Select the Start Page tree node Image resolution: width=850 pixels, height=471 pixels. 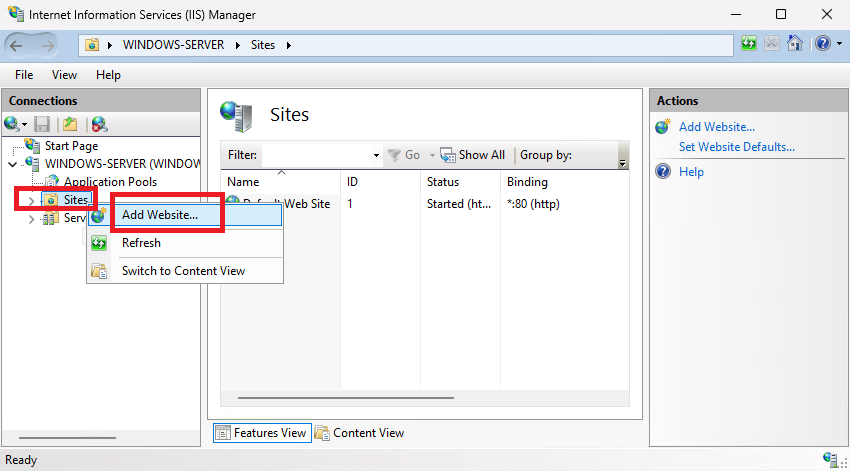click(71, 146)
